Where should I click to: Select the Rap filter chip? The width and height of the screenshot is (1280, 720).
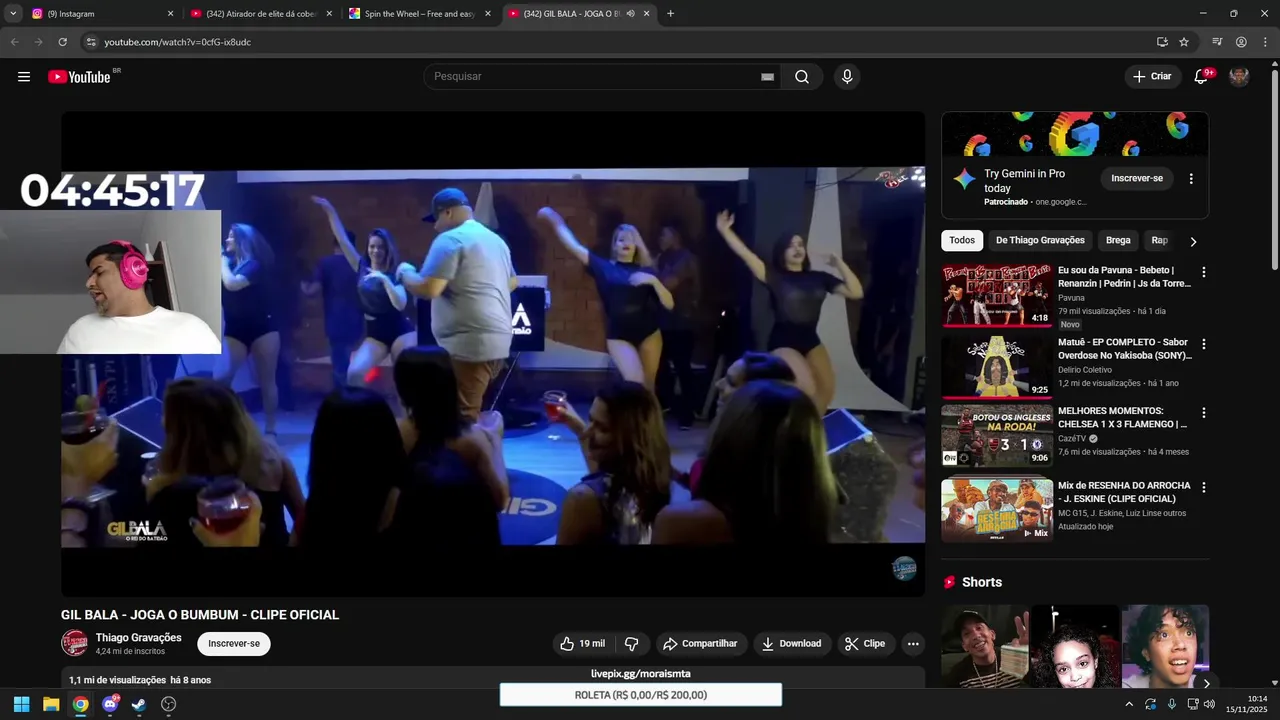pos(1160,241)
